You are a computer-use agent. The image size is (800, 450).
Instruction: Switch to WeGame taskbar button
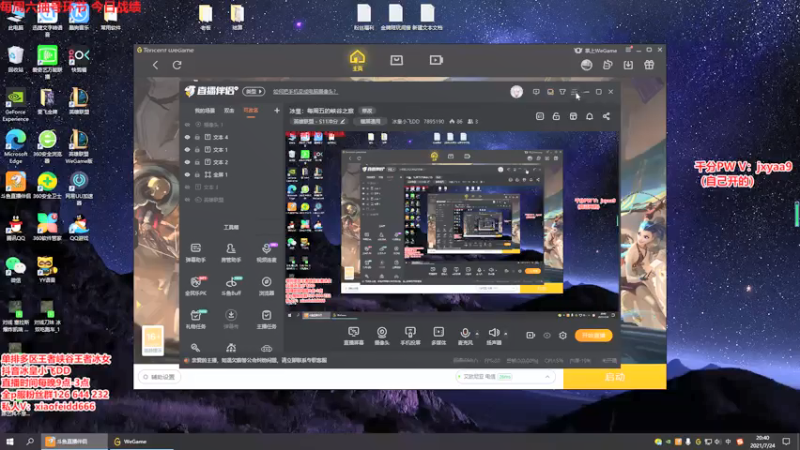pyautogui.click(x=140, y=442)
